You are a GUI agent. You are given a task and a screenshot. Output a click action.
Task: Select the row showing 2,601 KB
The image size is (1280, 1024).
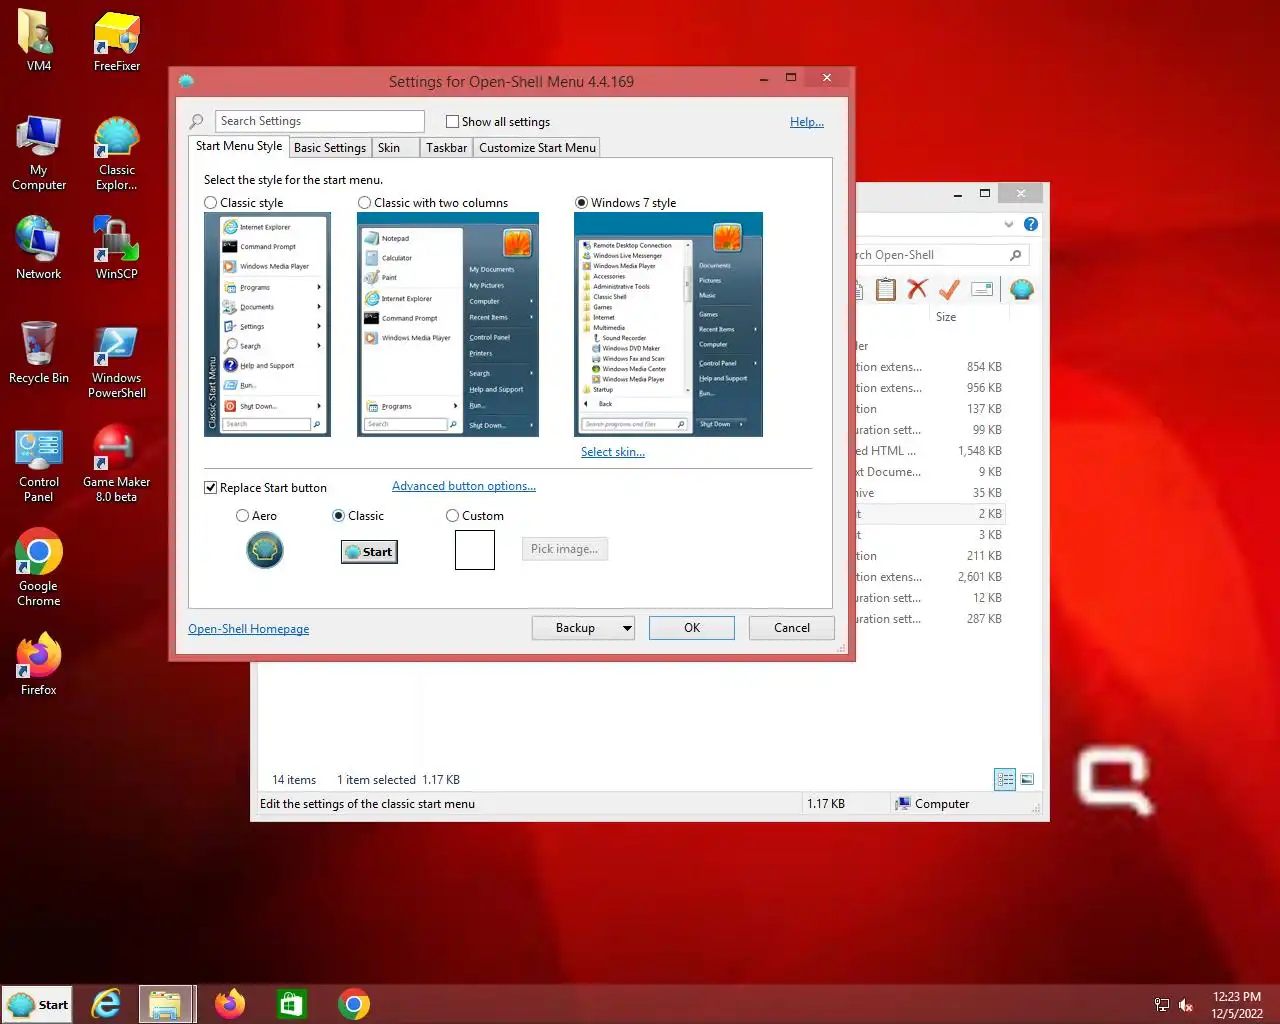pyautogui.click(x=930, y=577)
